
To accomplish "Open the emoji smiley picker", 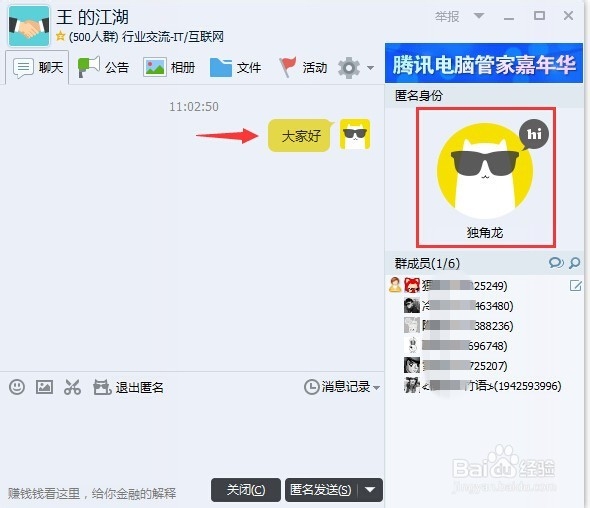I will (x=17, y=387).
